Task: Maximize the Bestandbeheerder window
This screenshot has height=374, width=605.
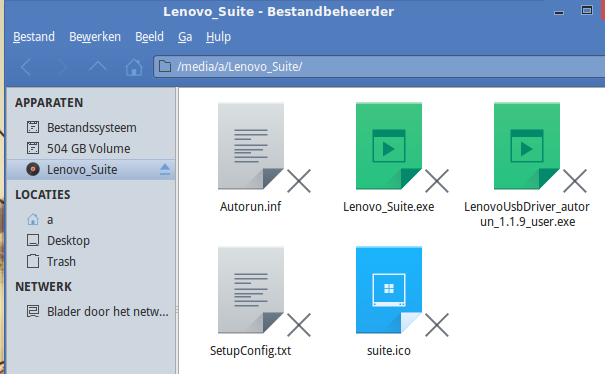Action: (586, 10)
